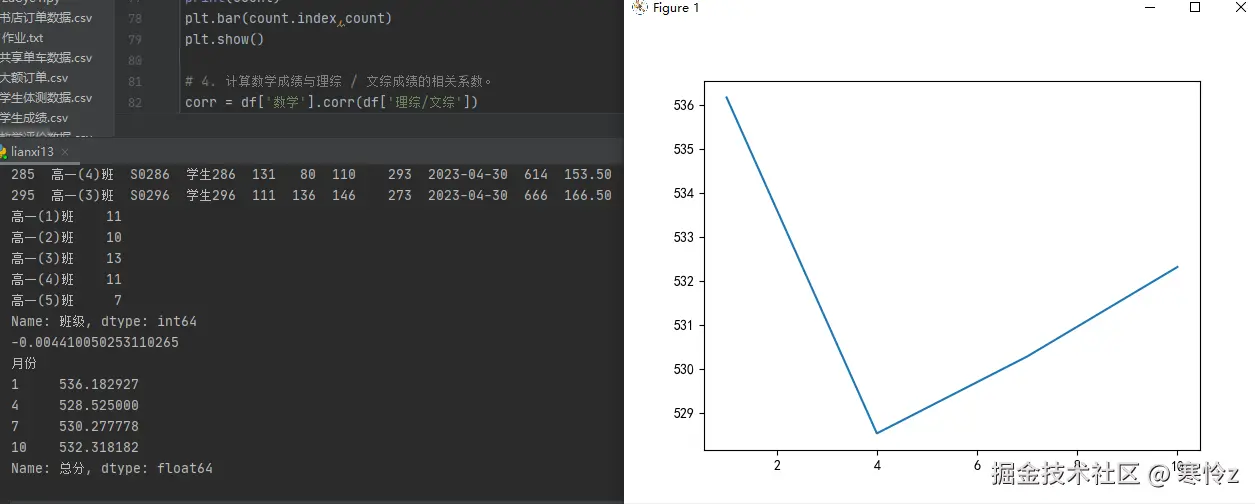Click the 530.277778 output value
The image size is (1255, 504).
[x=98, y=426]
